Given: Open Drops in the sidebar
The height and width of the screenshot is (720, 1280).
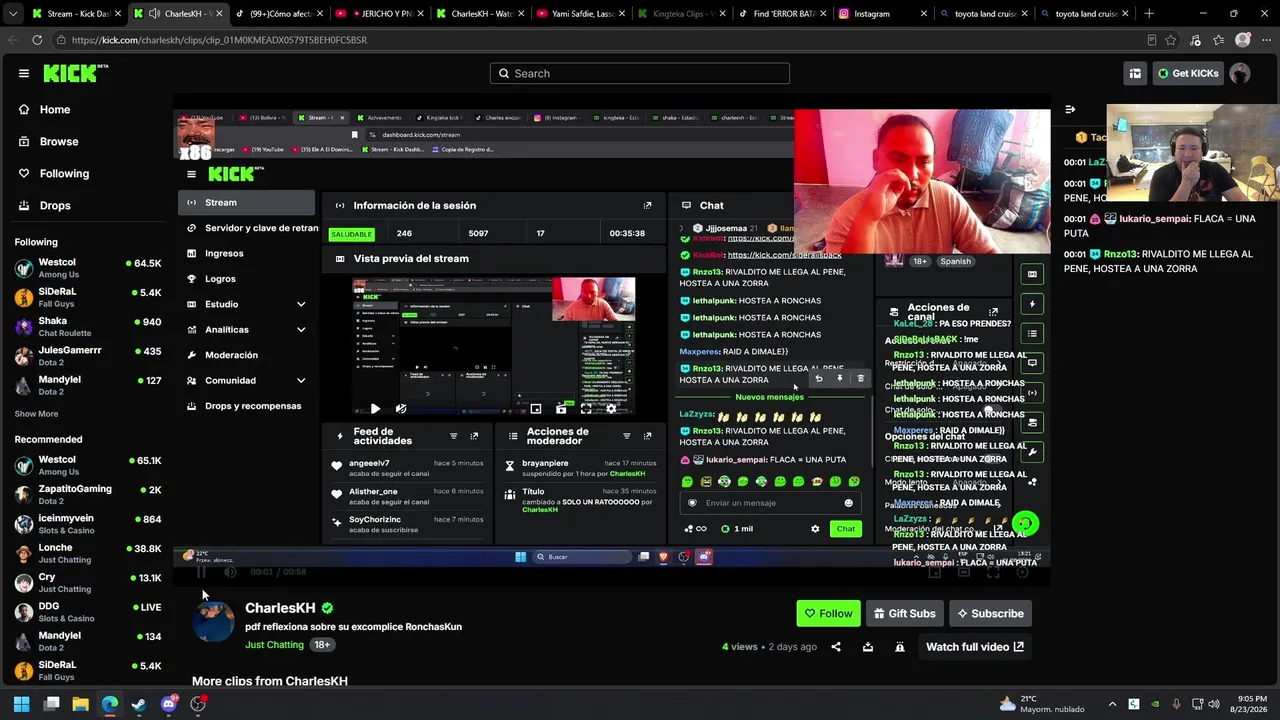Looking at the screenshot, I should tap(55, 205).
